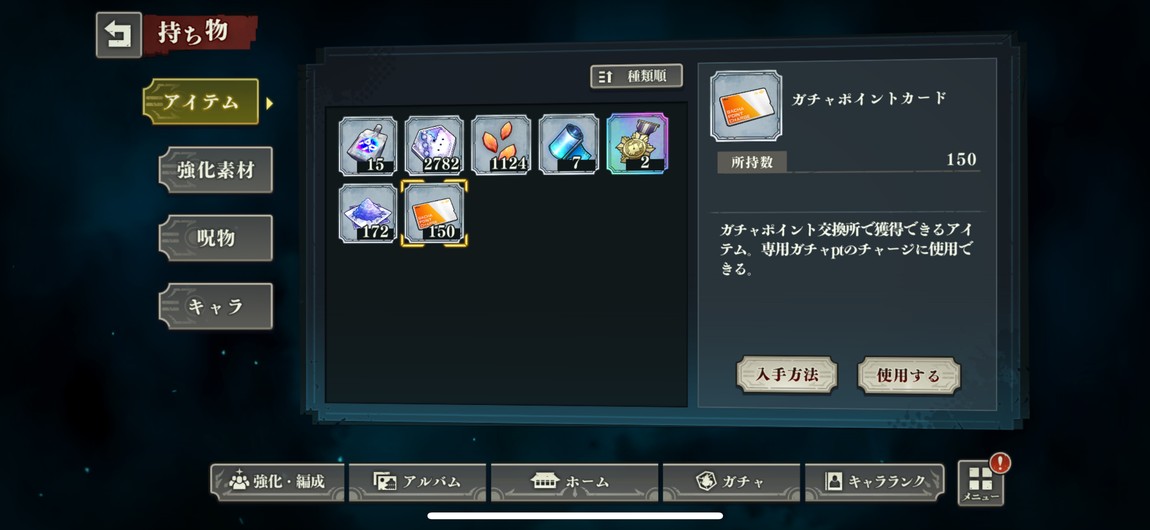This screenshot has height=530, width=1150.
Task: Select the item with count 15
Action: pyautogui.click(x=368, y=145)
